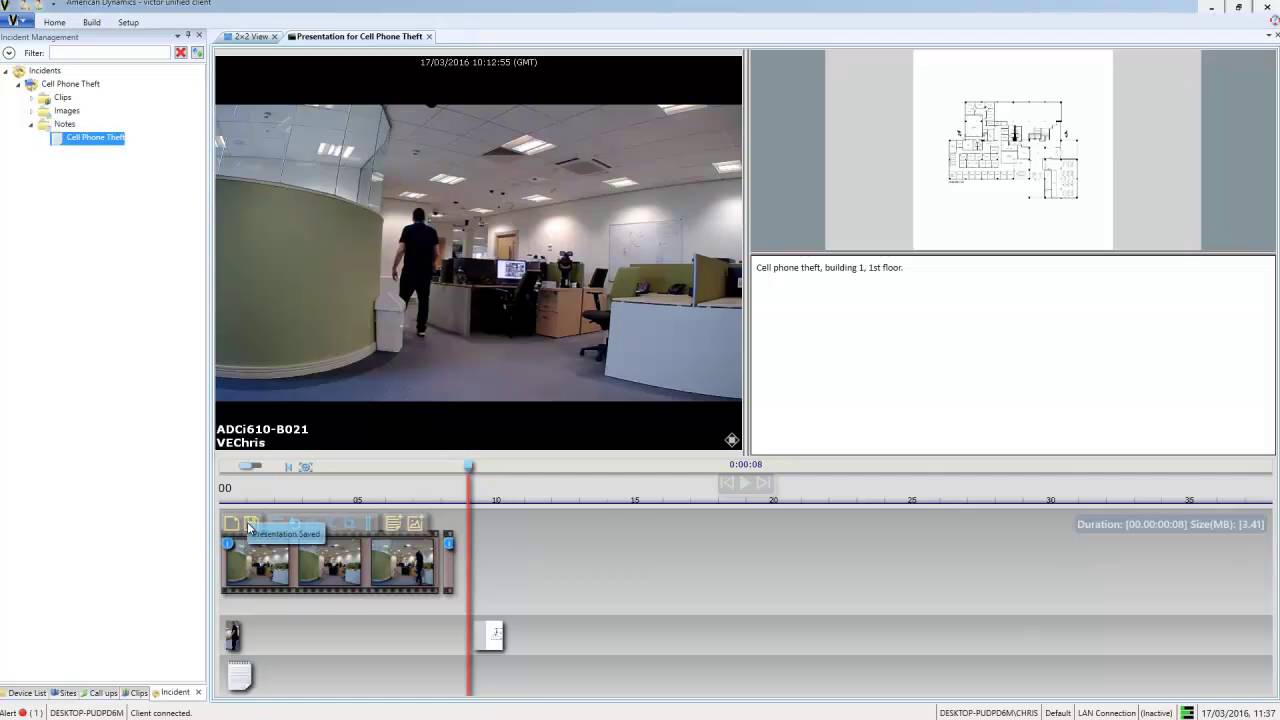Image resolution: width=1280 pixels, height=720 pixels.
Task: Pin the Incident Management panel
Action: pyautogui.click(x=188, y=36)
